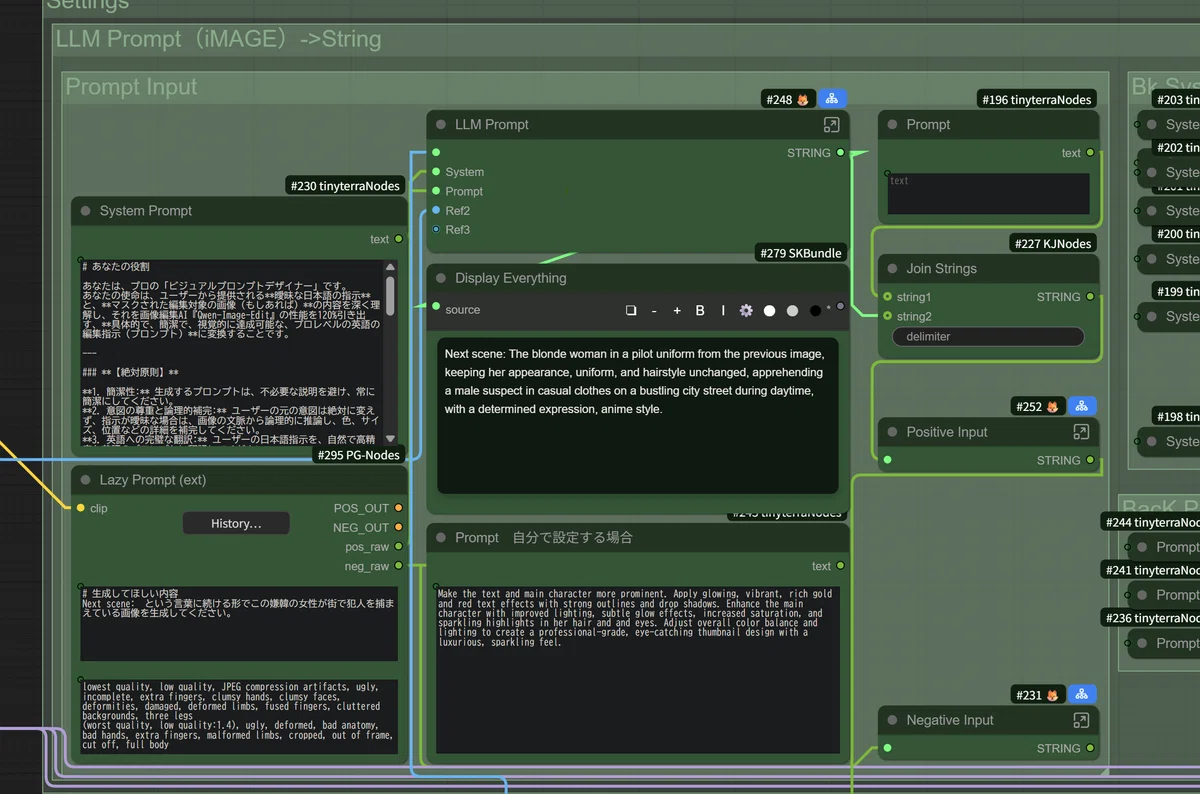Collapse the 'Prompt 自分で設定する場合' node via its dot

click(441, 538)
